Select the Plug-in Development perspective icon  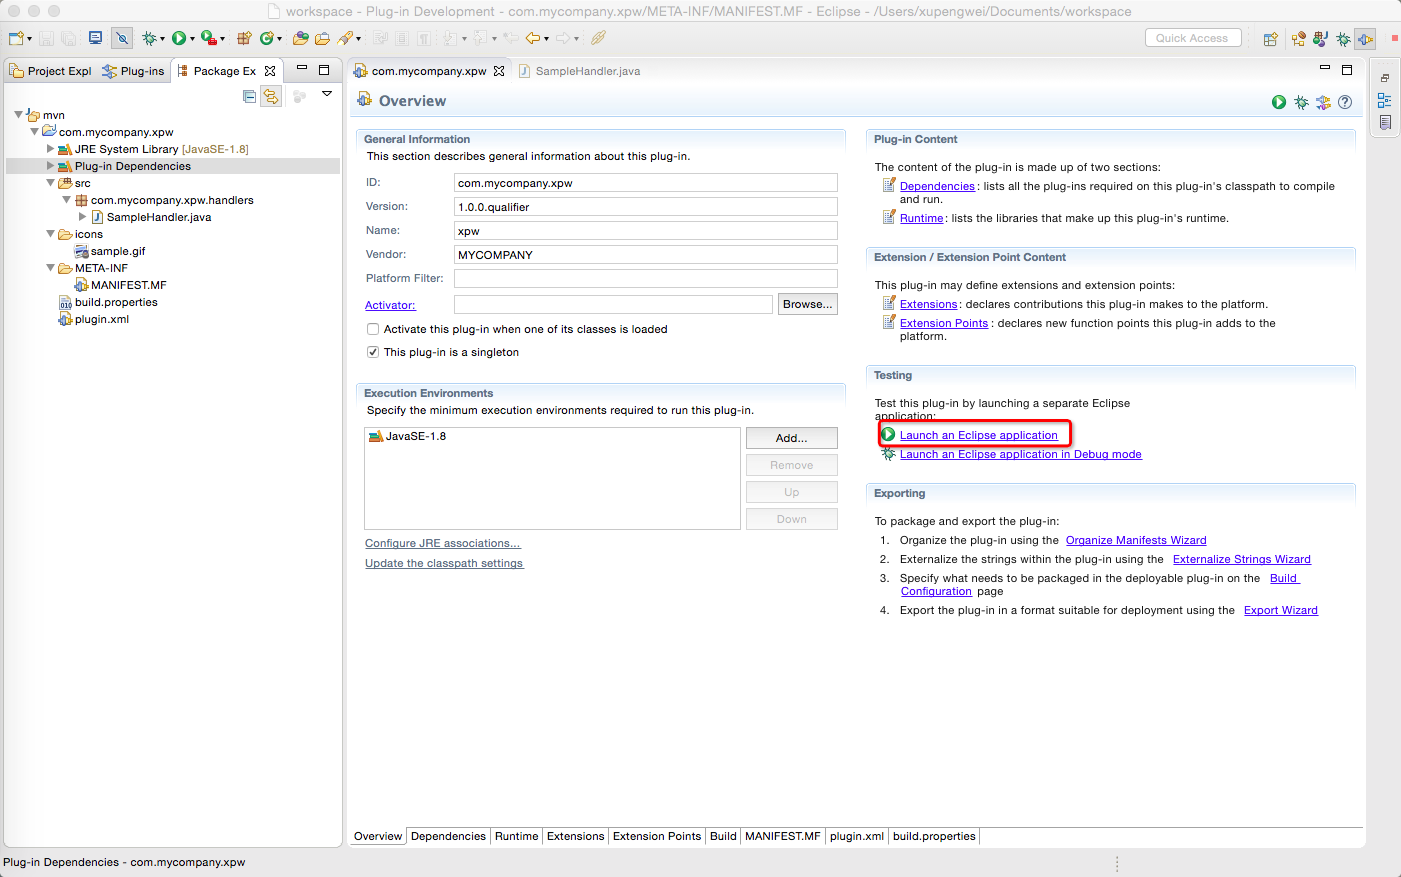(1365, 39)
